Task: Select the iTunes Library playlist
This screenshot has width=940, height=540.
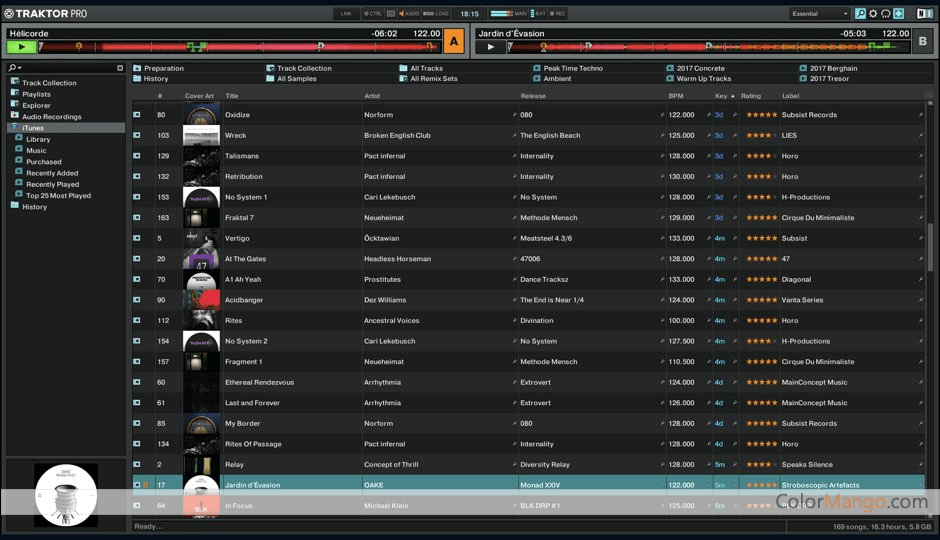Action: (38, 139)
